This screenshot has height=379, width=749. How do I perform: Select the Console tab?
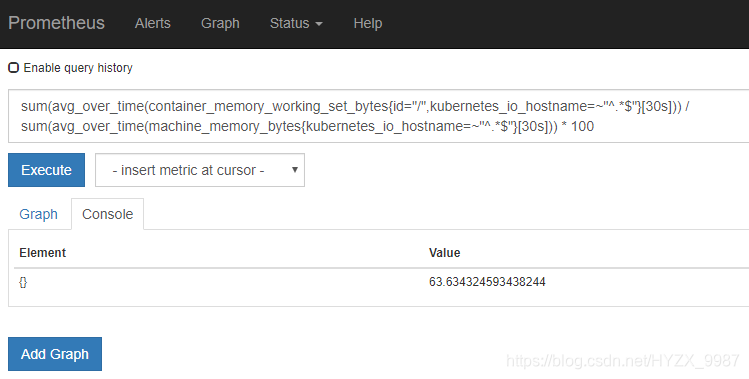[x=107, y=214]
